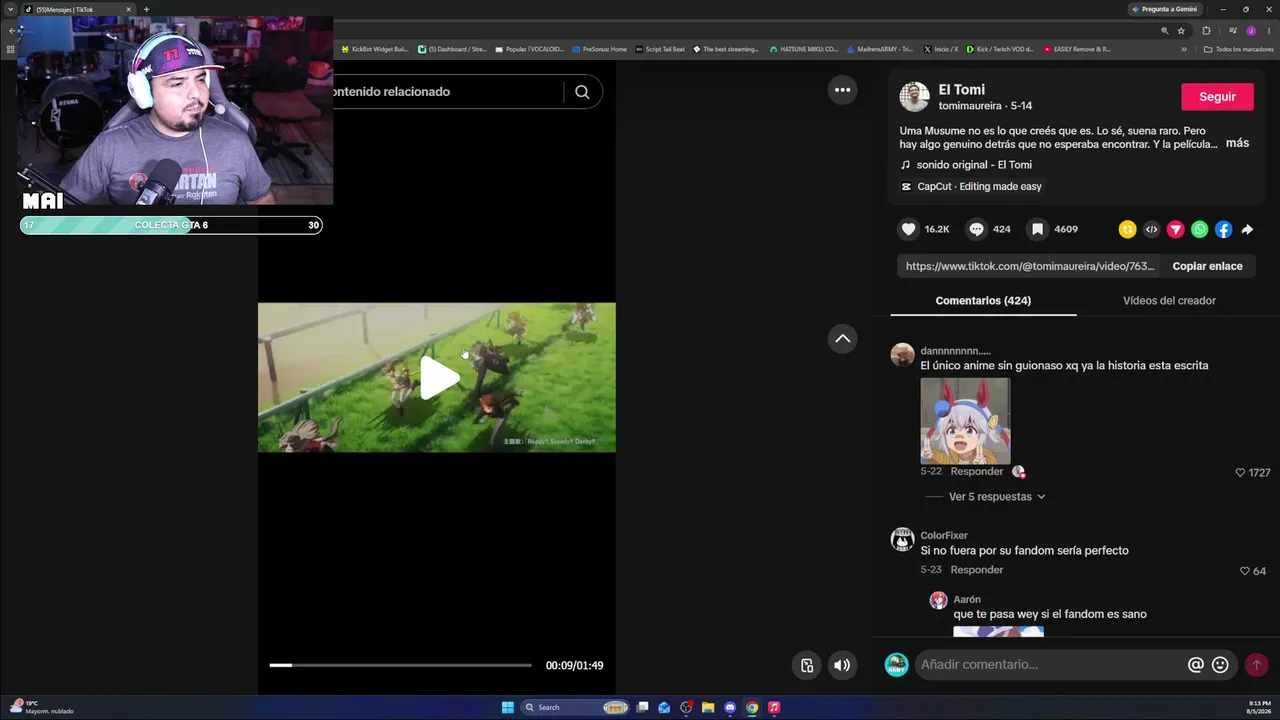Open Aarón's profile avatar

point(938,600)
